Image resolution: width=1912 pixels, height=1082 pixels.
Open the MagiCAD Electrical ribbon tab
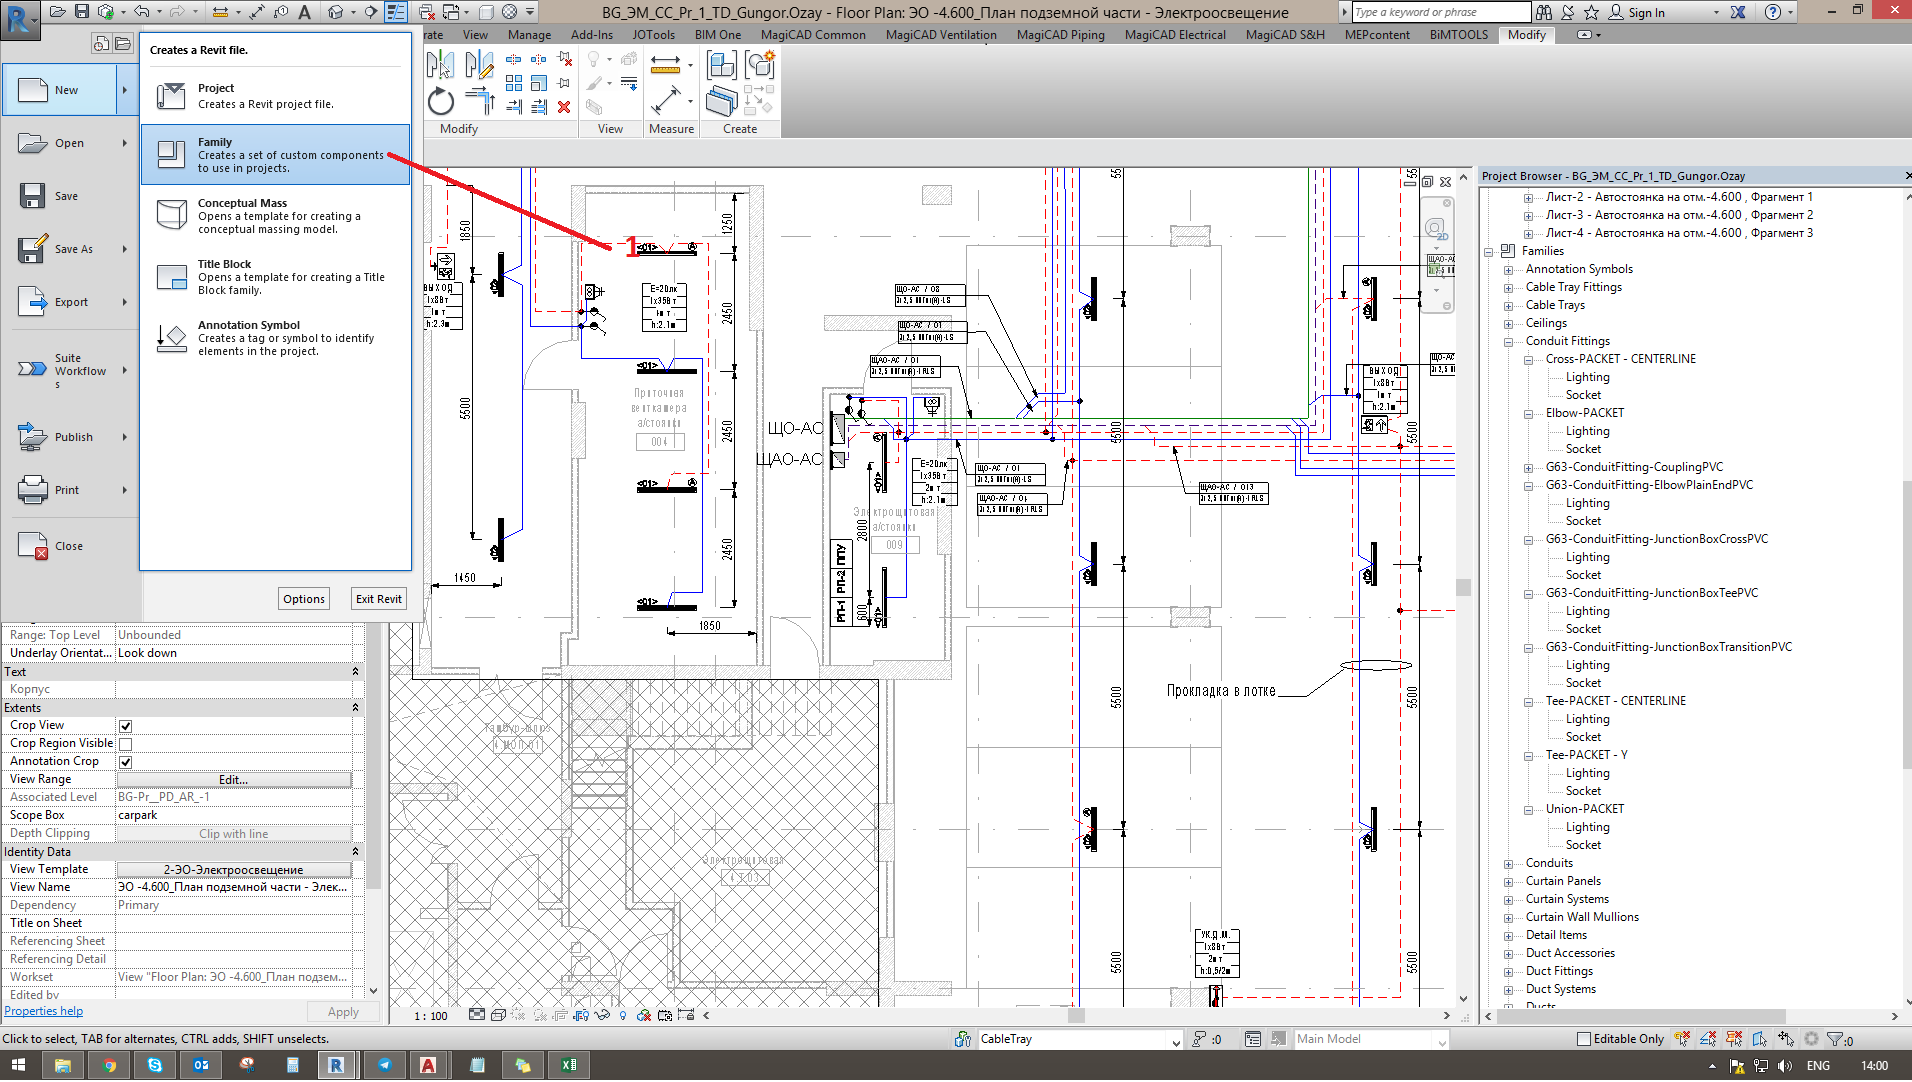click(x=1175, y=34)
